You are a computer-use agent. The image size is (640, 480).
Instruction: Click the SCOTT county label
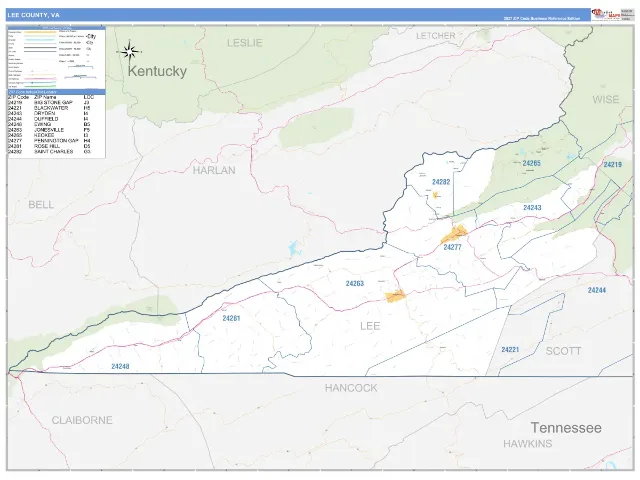click(563, 351)
